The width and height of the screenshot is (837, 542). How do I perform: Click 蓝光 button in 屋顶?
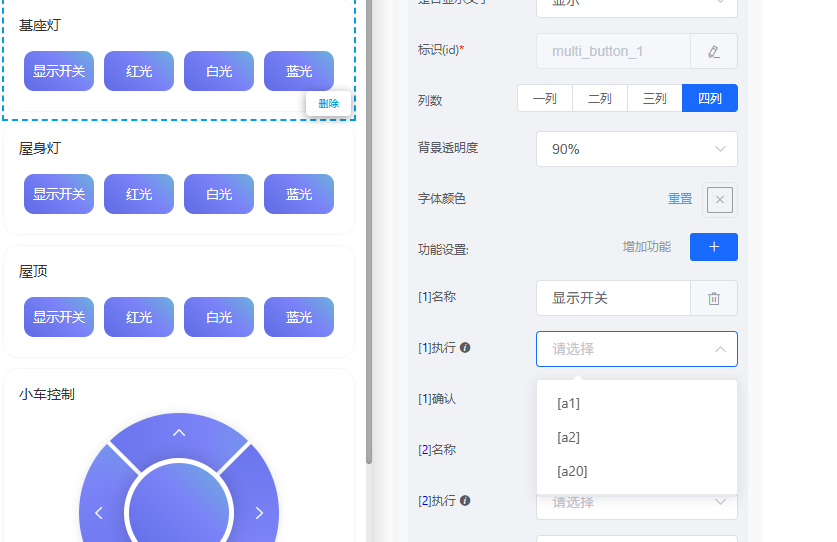(299, 317)
